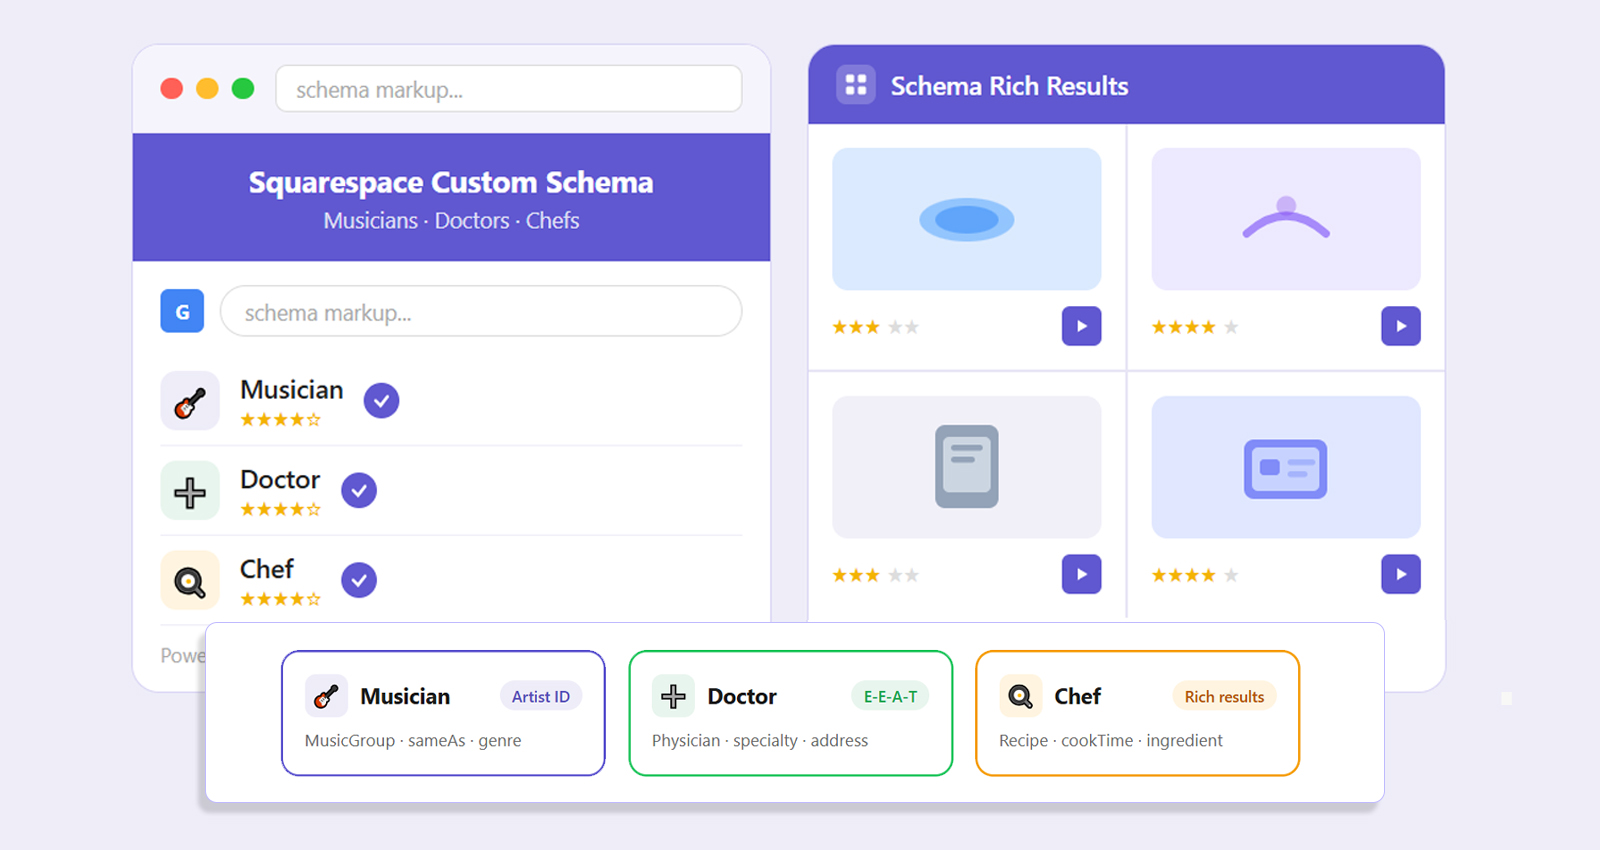The image size is (1600, 850).
Task: Play the document result card
Action: pyautogui.click(x=1081, y=574)
